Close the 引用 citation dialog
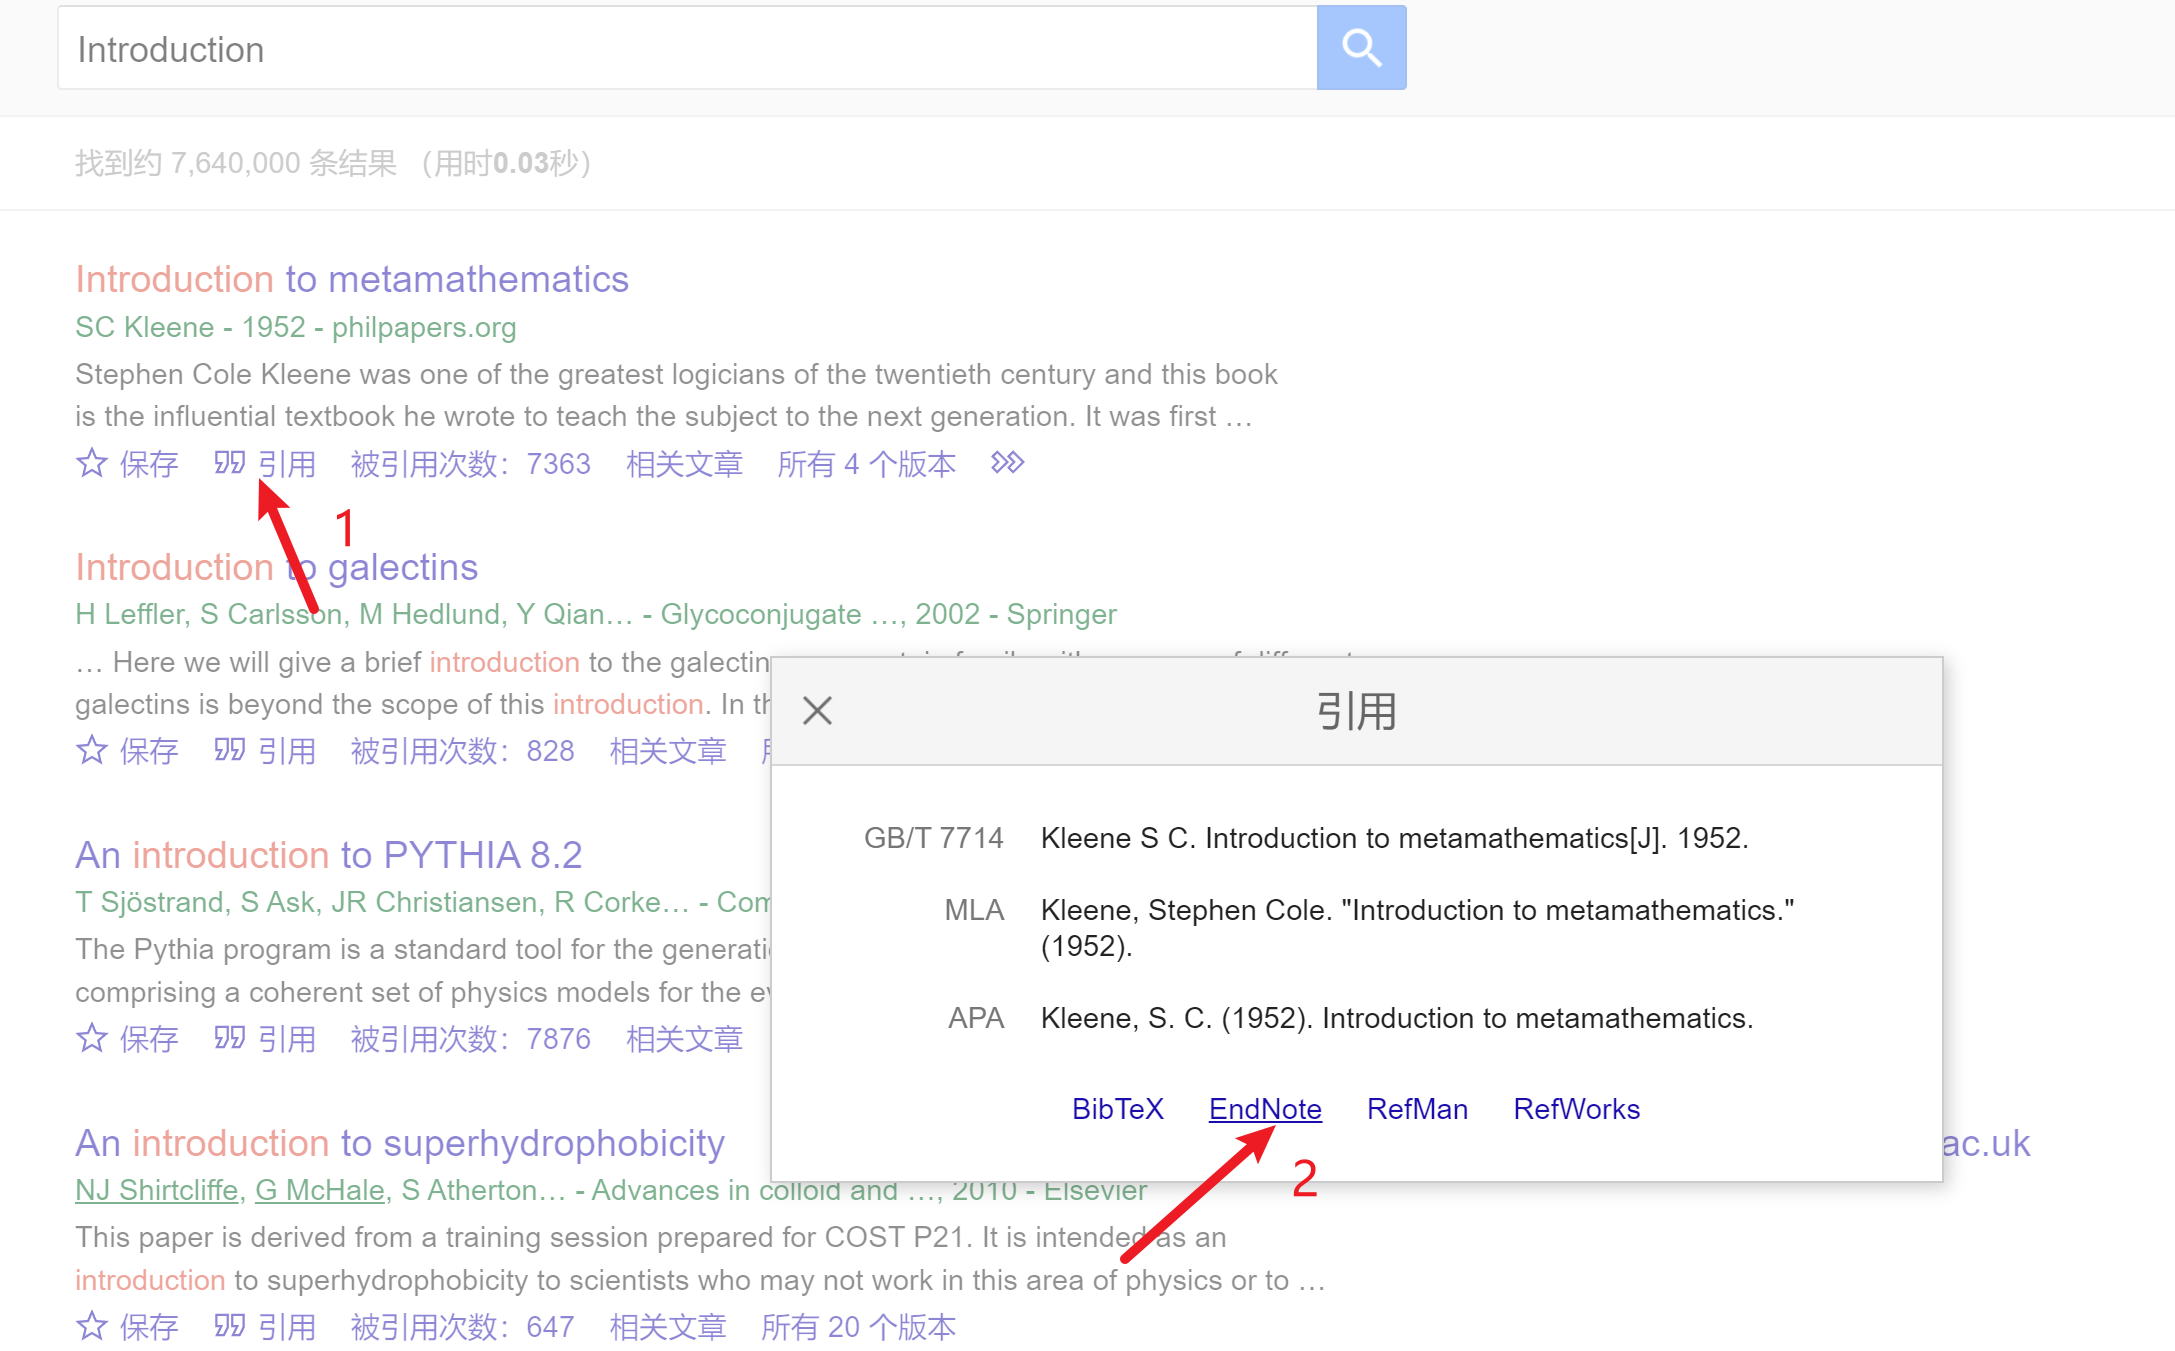The height and width of the screenshot is (1351, 2175). click(x=817, y=711)
